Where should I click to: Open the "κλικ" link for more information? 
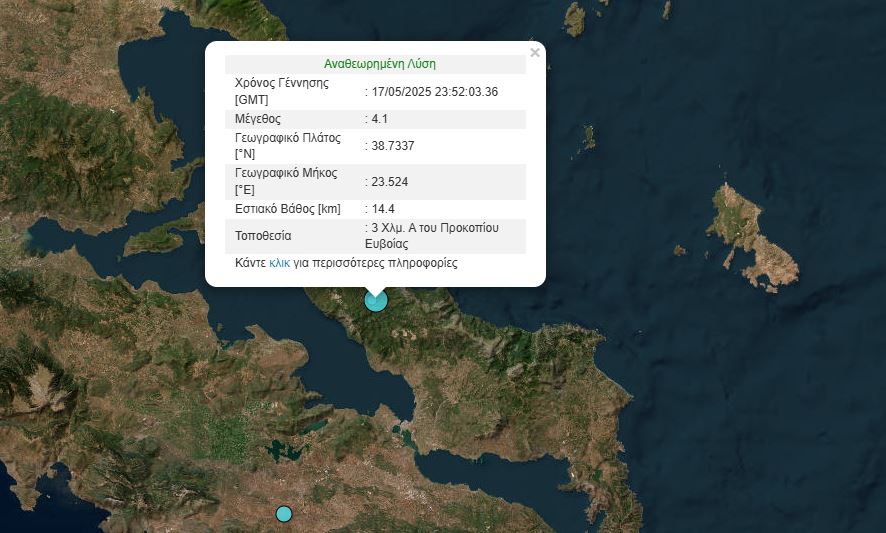coord(279,264)
